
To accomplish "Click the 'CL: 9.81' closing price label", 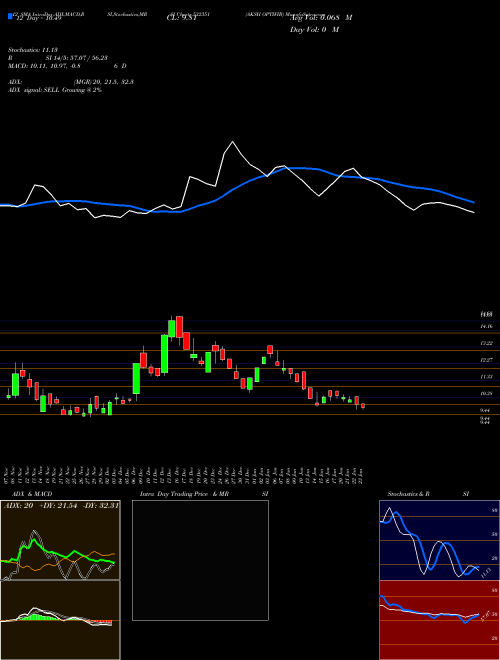I will click(181, 18).
